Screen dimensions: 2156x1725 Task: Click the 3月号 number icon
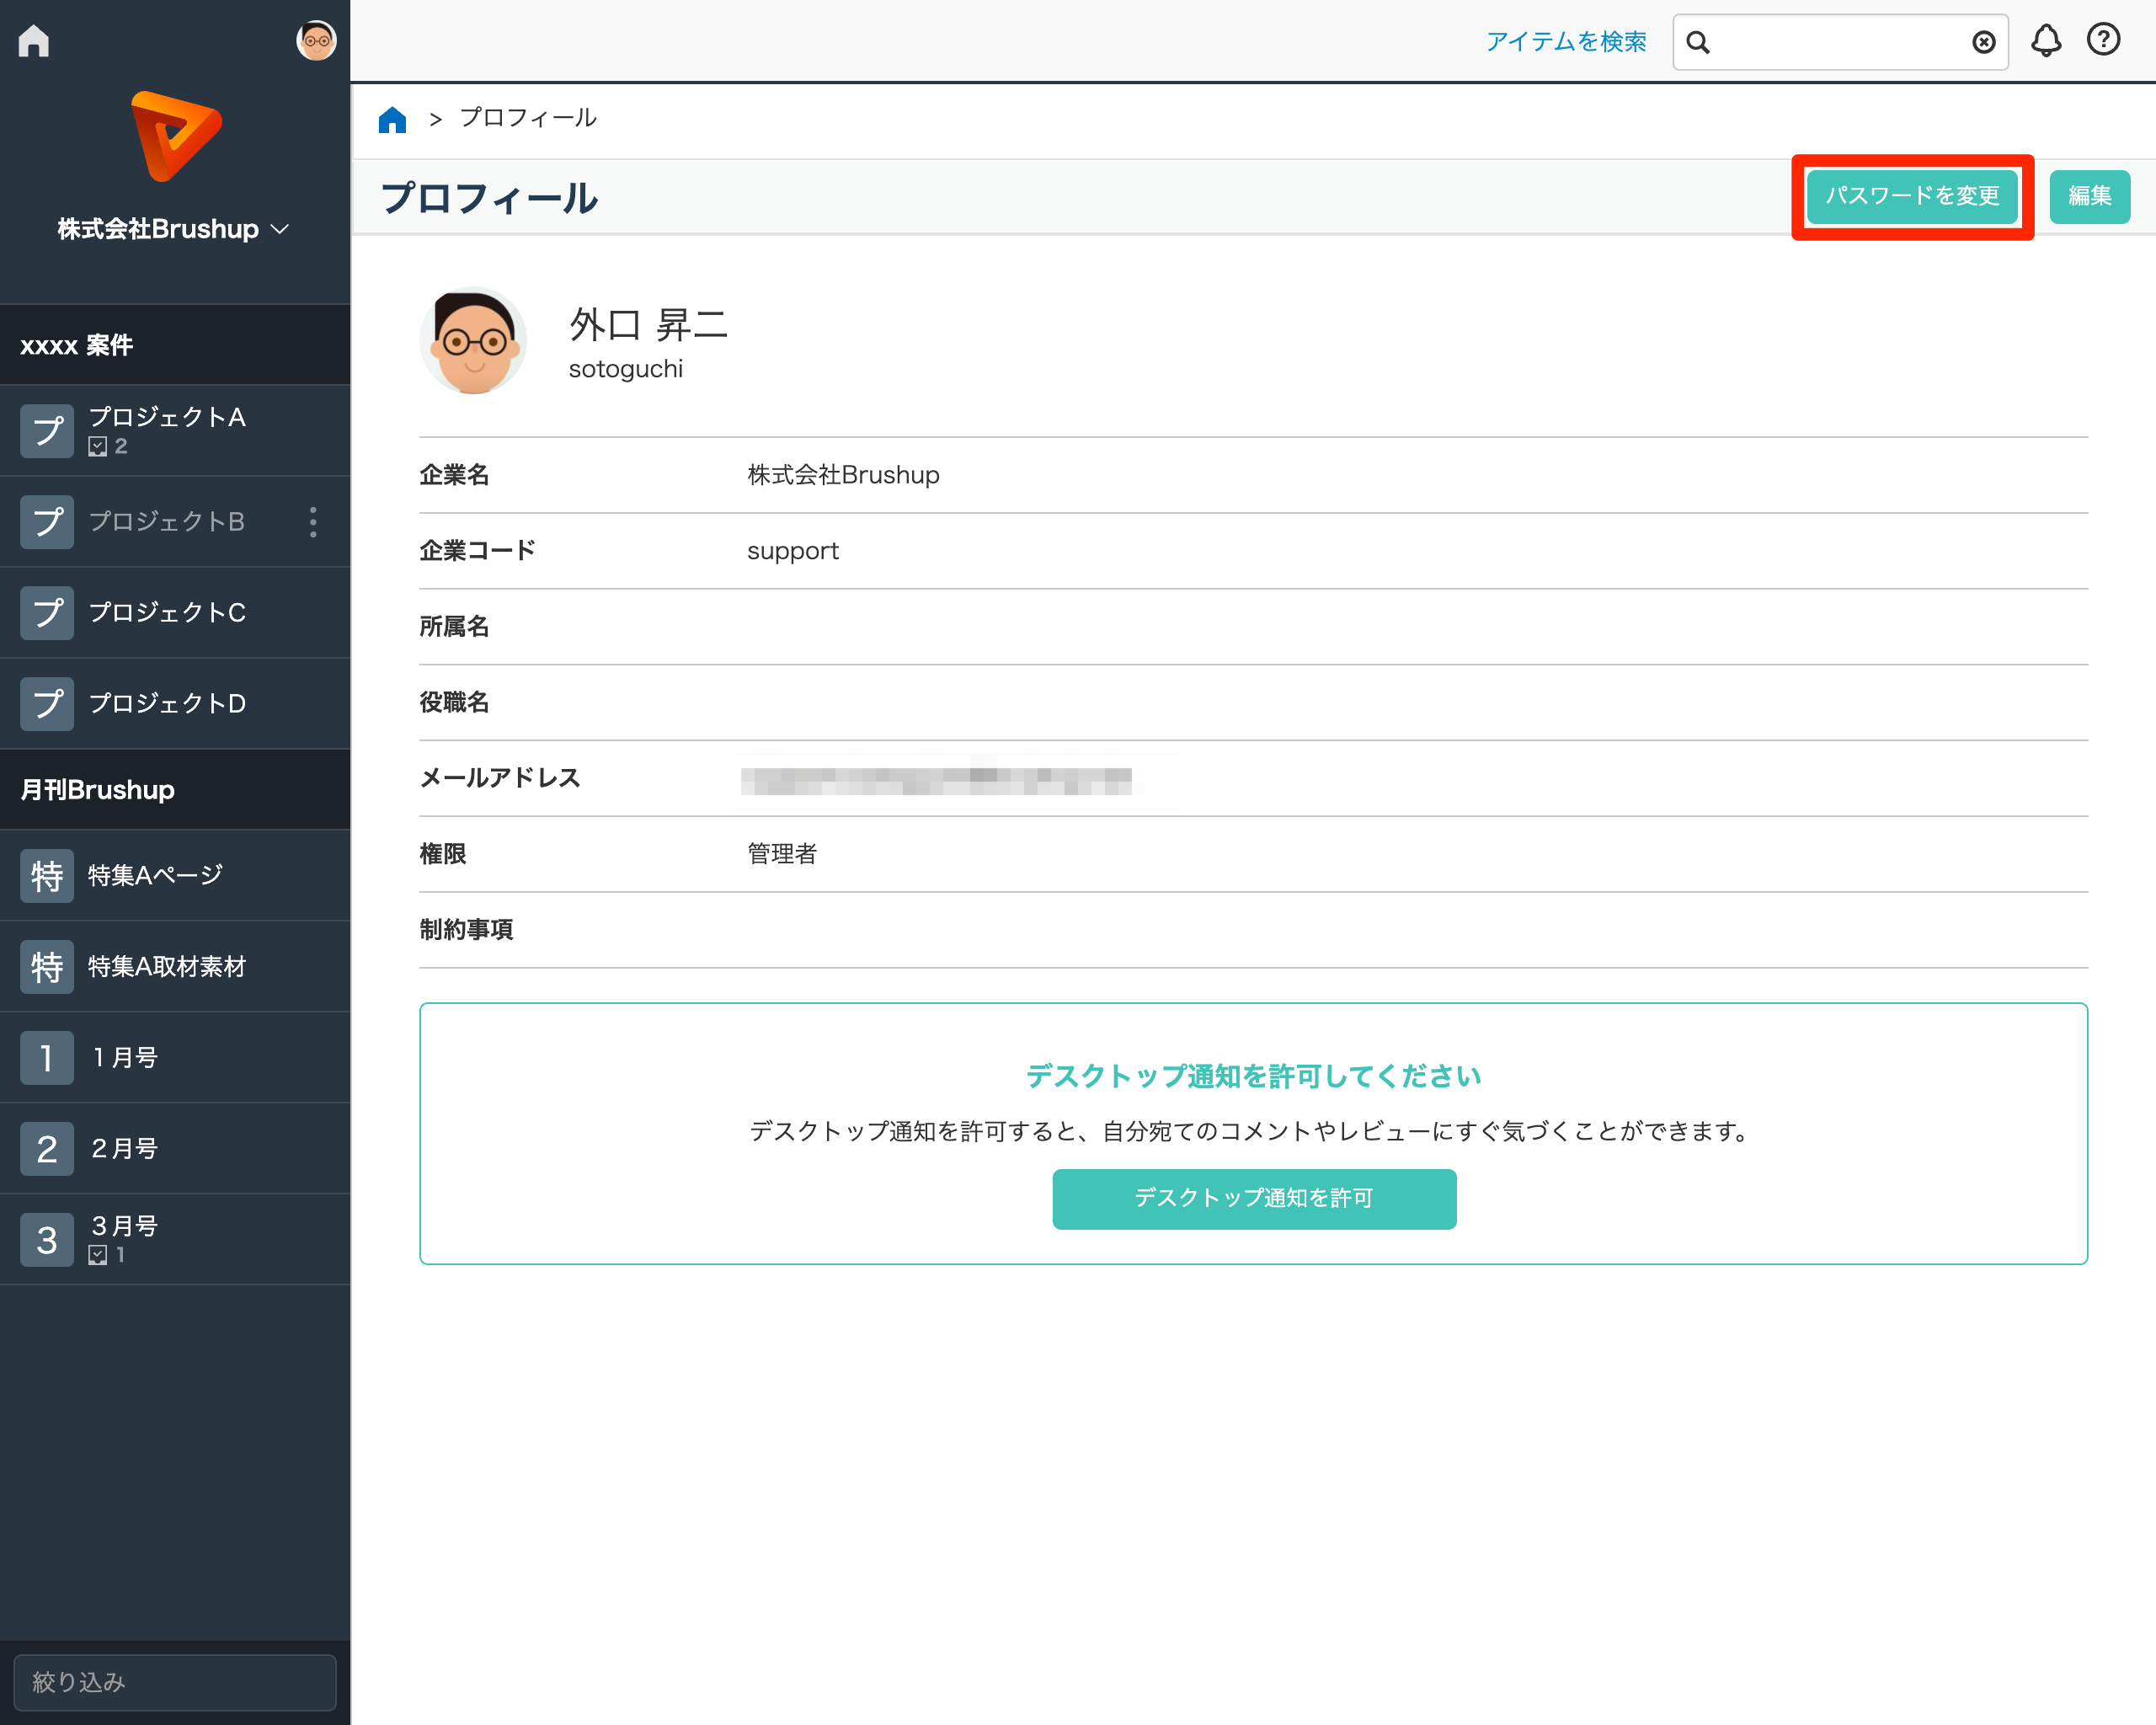coord(47,1240)
